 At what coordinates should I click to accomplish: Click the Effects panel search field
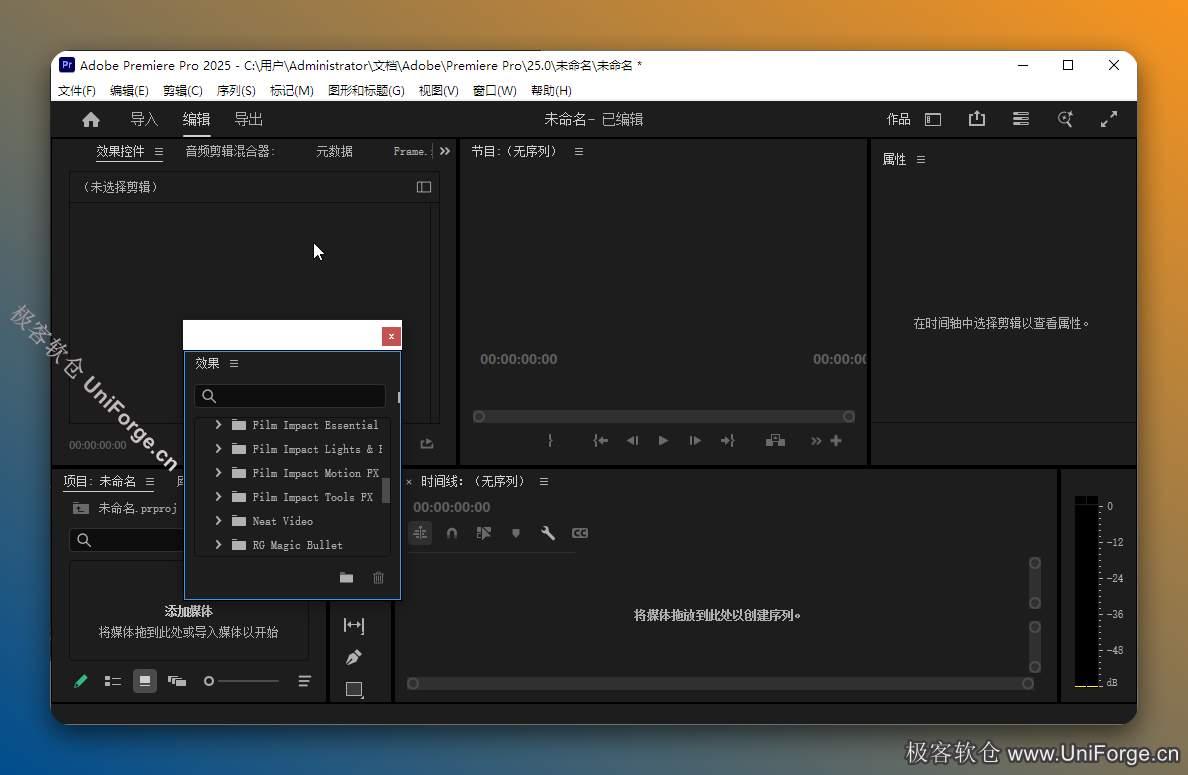click(x=290, y=396)
